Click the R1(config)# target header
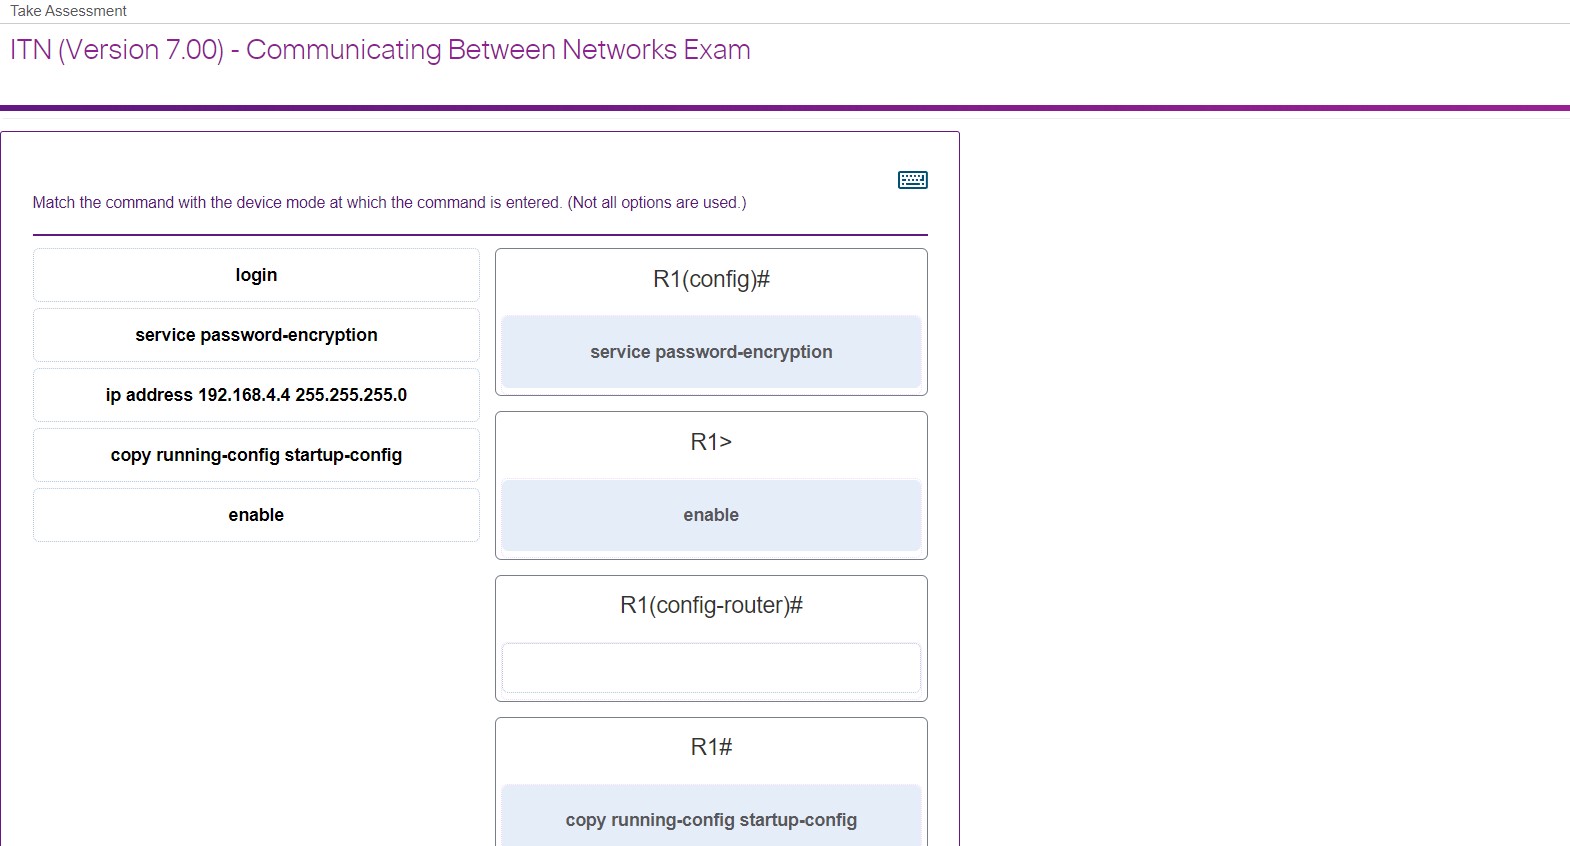 710,279
